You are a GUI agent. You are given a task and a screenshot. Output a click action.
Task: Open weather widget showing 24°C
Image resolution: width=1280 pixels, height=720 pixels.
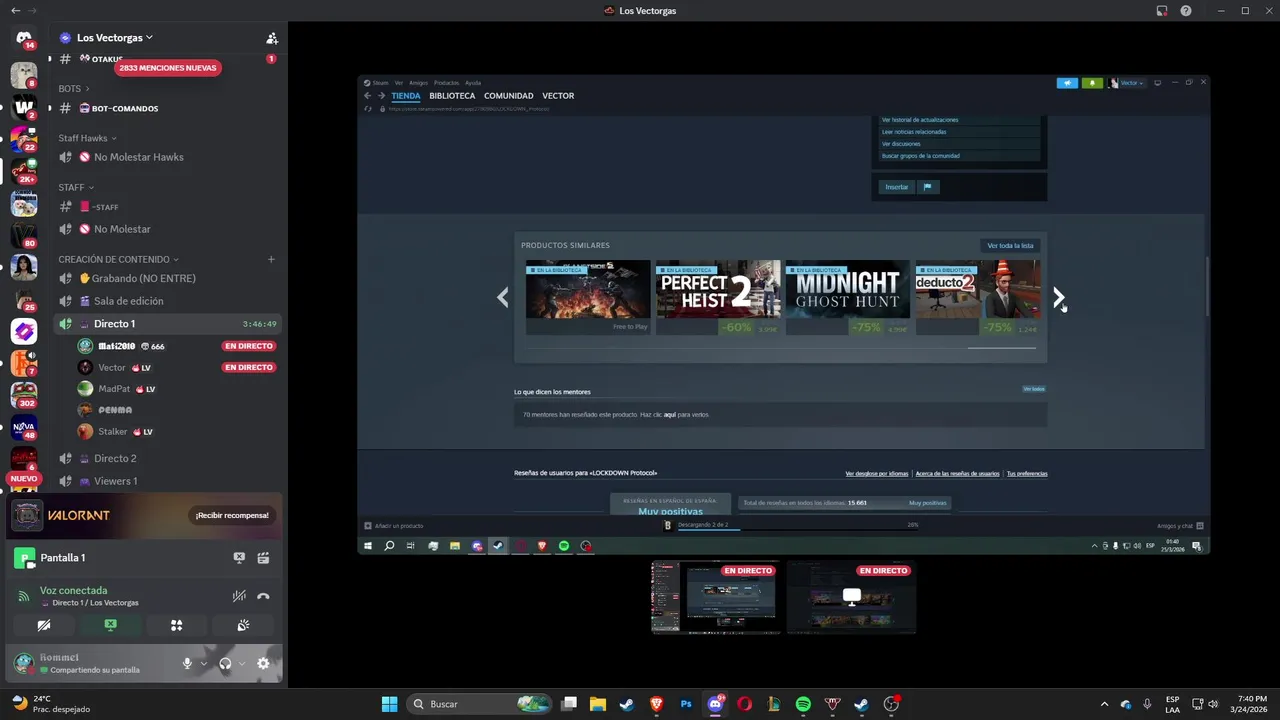50,704
